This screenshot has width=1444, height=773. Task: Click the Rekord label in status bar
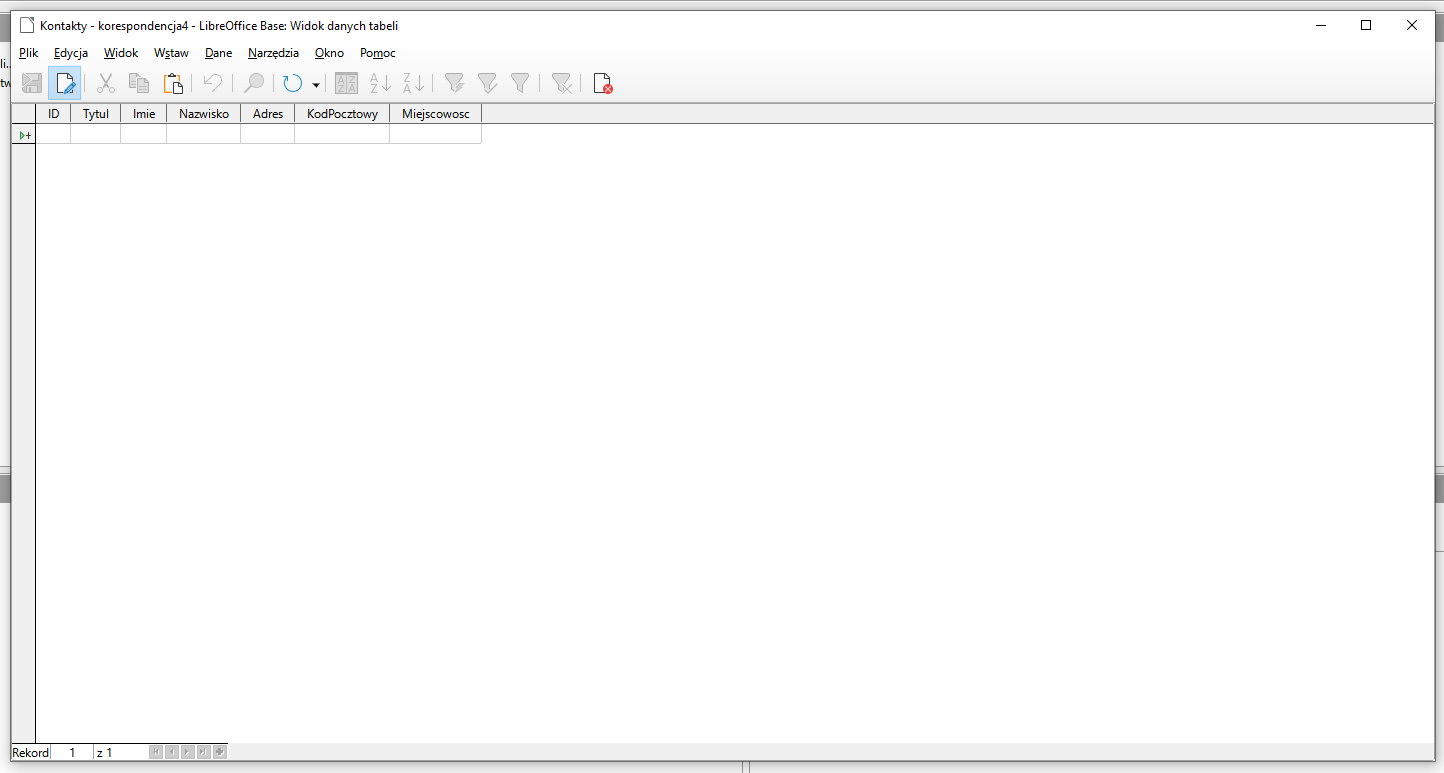(30, 752)
